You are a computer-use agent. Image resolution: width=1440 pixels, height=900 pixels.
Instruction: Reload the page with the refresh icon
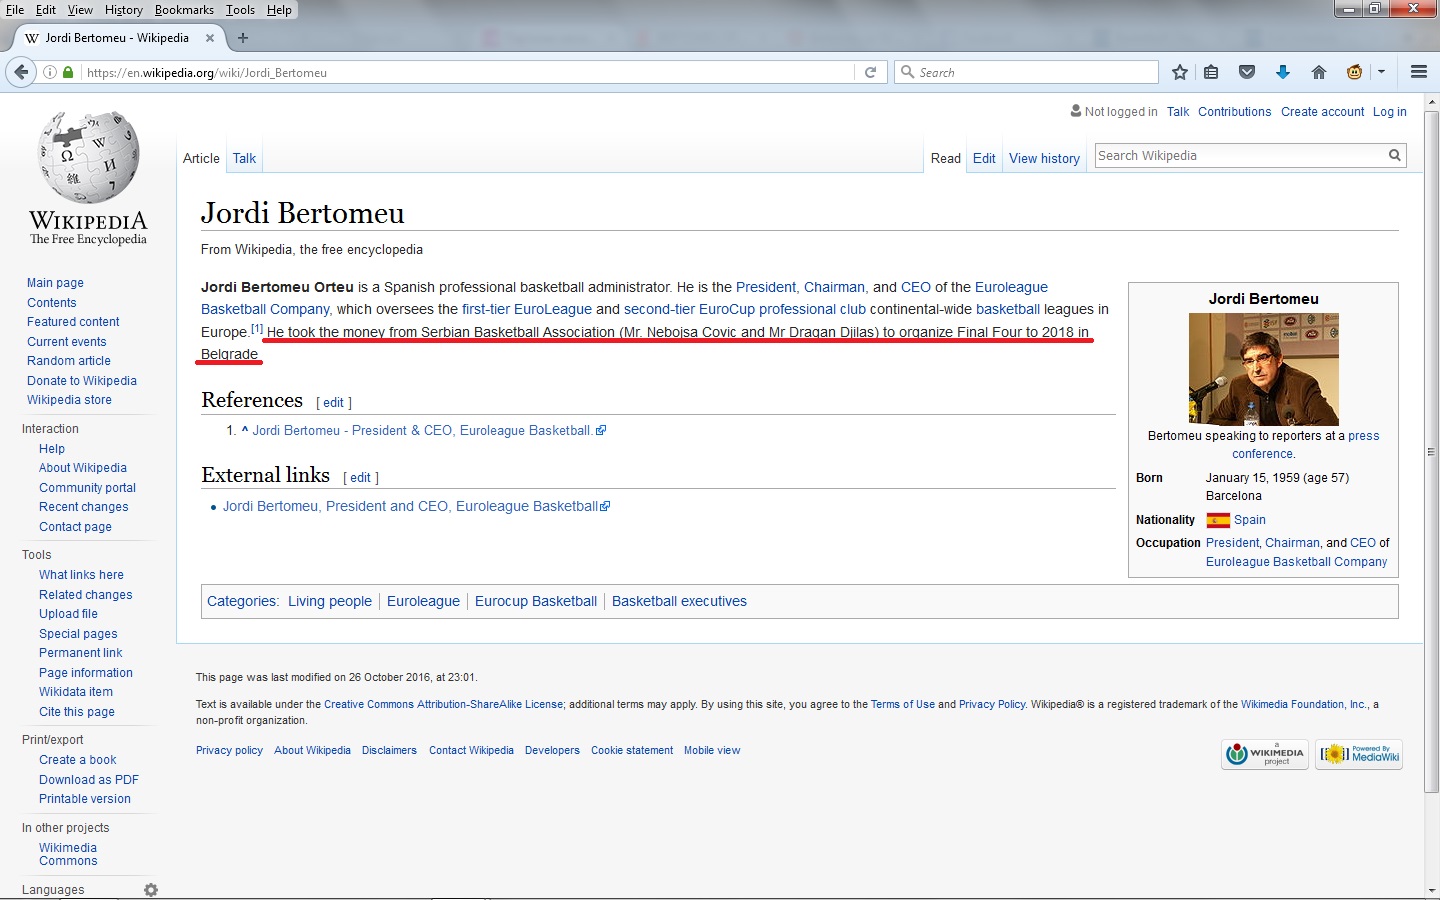pos(870,72)
